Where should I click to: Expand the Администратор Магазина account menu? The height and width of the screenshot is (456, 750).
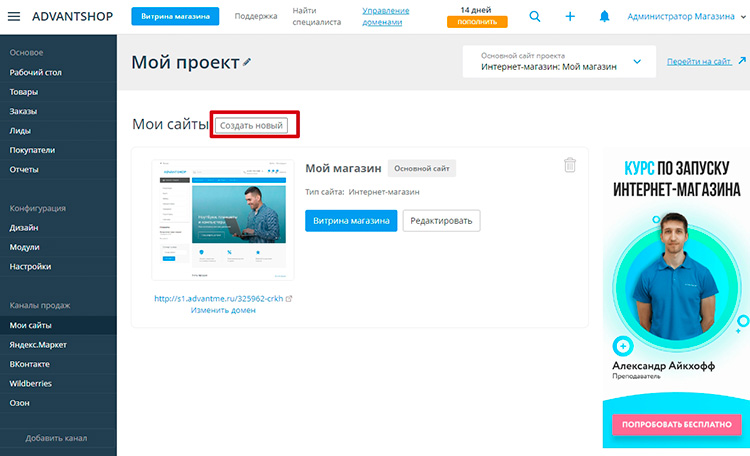(x=686, y=16)
